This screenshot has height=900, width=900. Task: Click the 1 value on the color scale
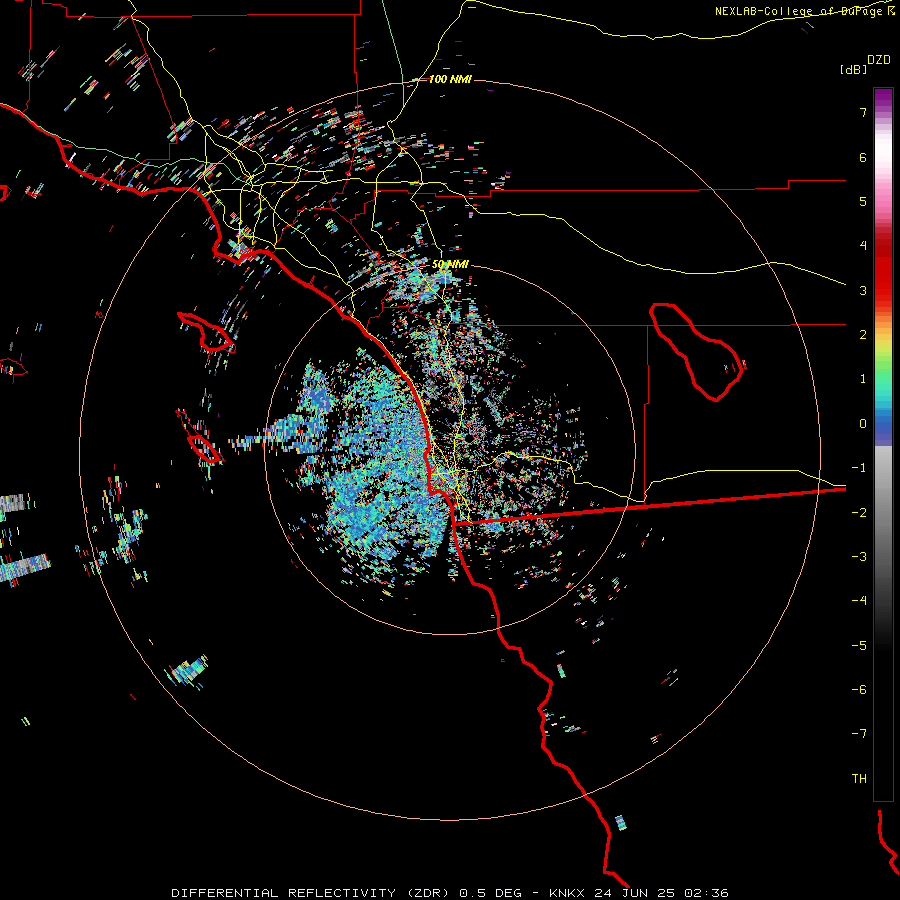point(863,379)
